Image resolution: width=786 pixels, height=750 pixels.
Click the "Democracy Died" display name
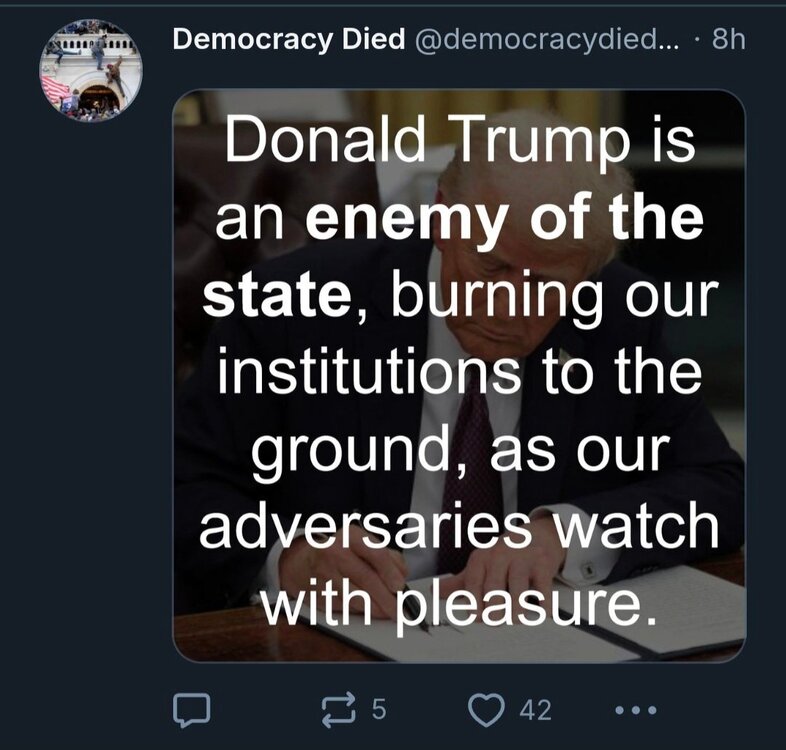click(287, 40)
